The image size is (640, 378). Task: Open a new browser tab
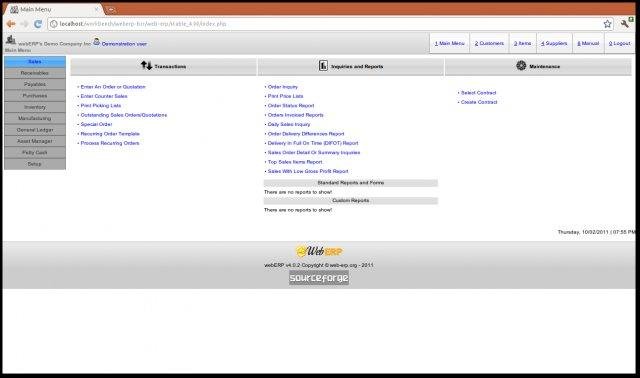point(111,9)
